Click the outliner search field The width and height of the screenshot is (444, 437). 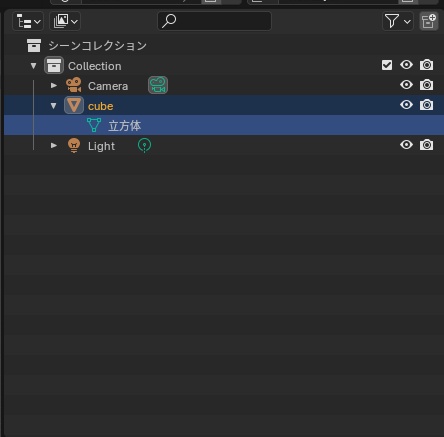coord(214,21)
